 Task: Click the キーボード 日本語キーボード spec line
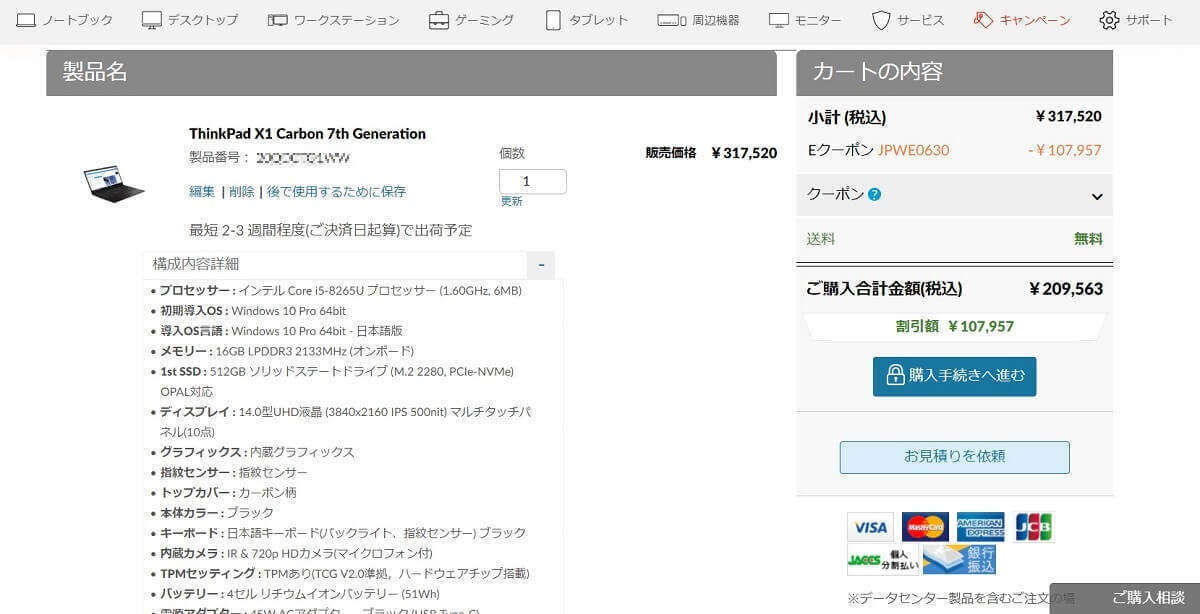tap(342, 533)
